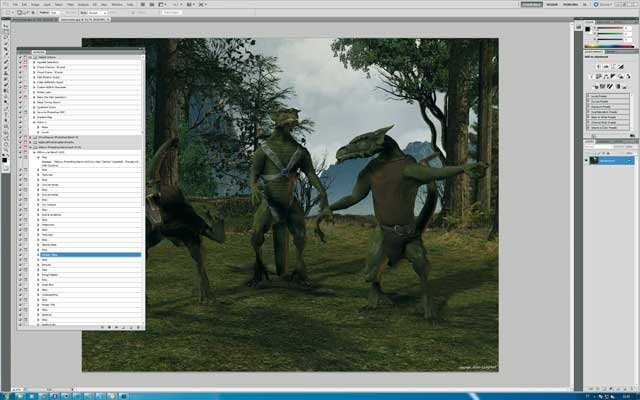Adjust the blue slider in Color panel
This screenshot has height=400, width=640.
point(610,39)
